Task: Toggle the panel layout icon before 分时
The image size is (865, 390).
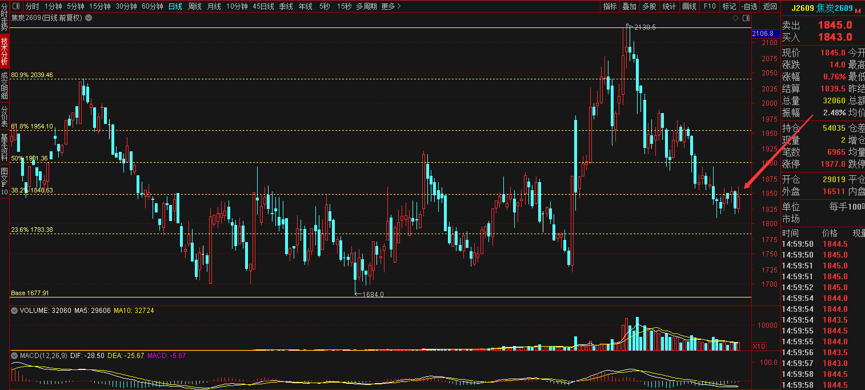Action: point(15,7)
